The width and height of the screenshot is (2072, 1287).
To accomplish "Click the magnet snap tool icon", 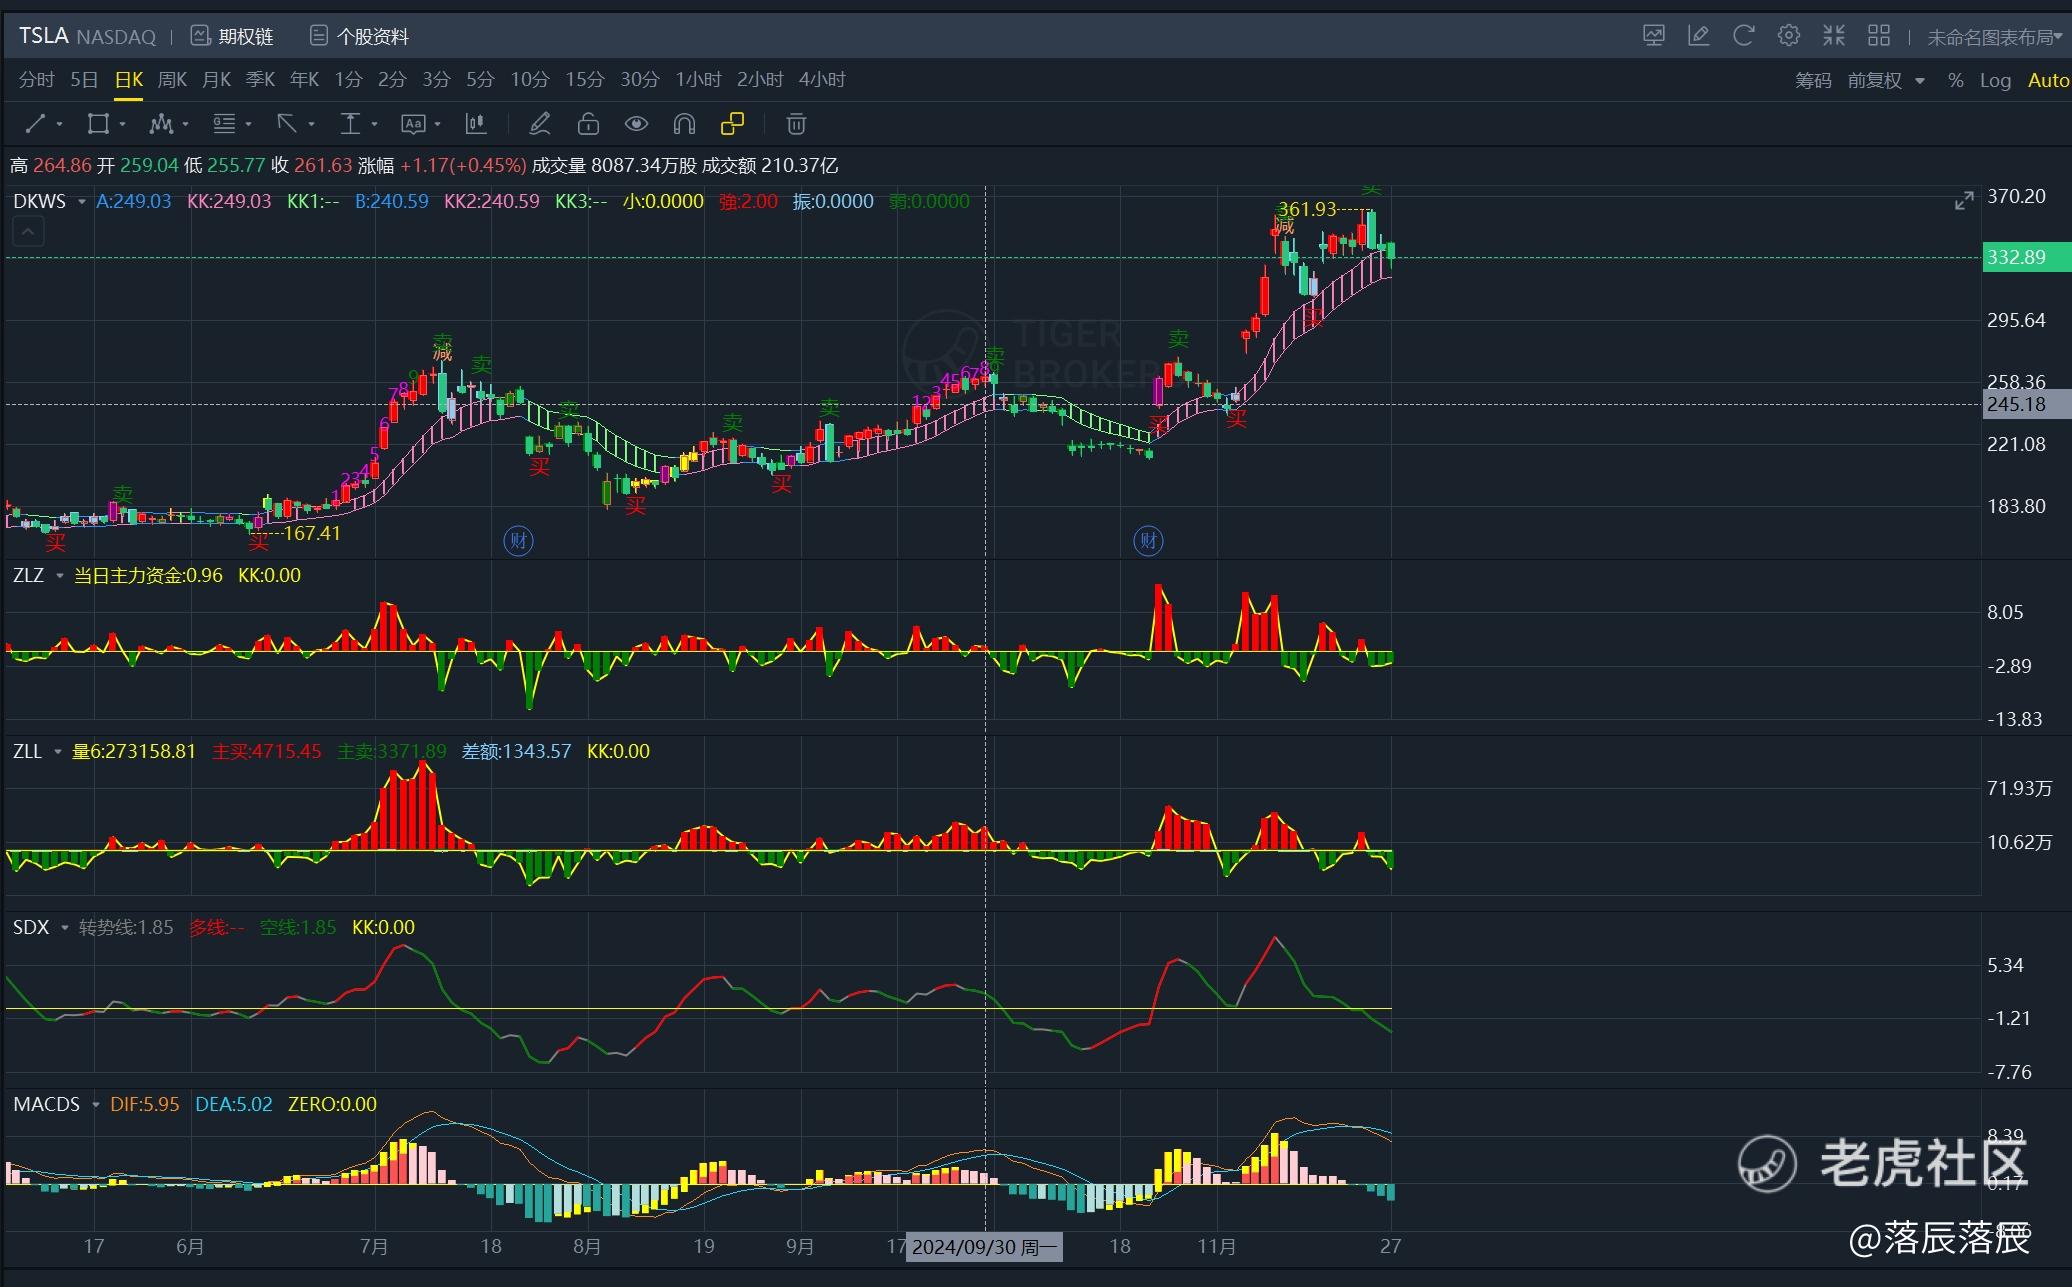I will 684,124.
